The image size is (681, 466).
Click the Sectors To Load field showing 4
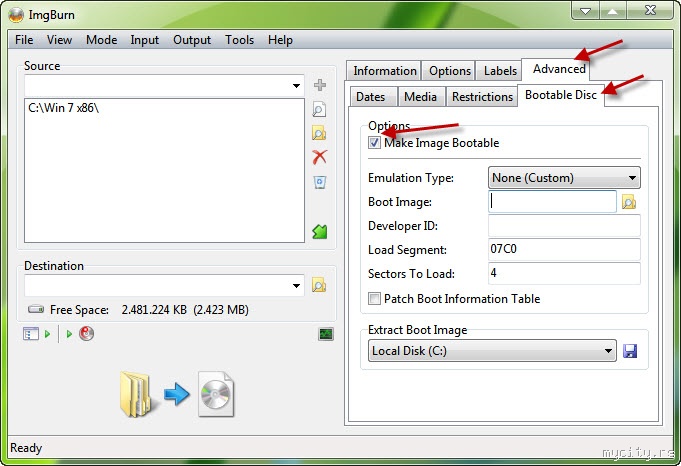click(564, 273)
